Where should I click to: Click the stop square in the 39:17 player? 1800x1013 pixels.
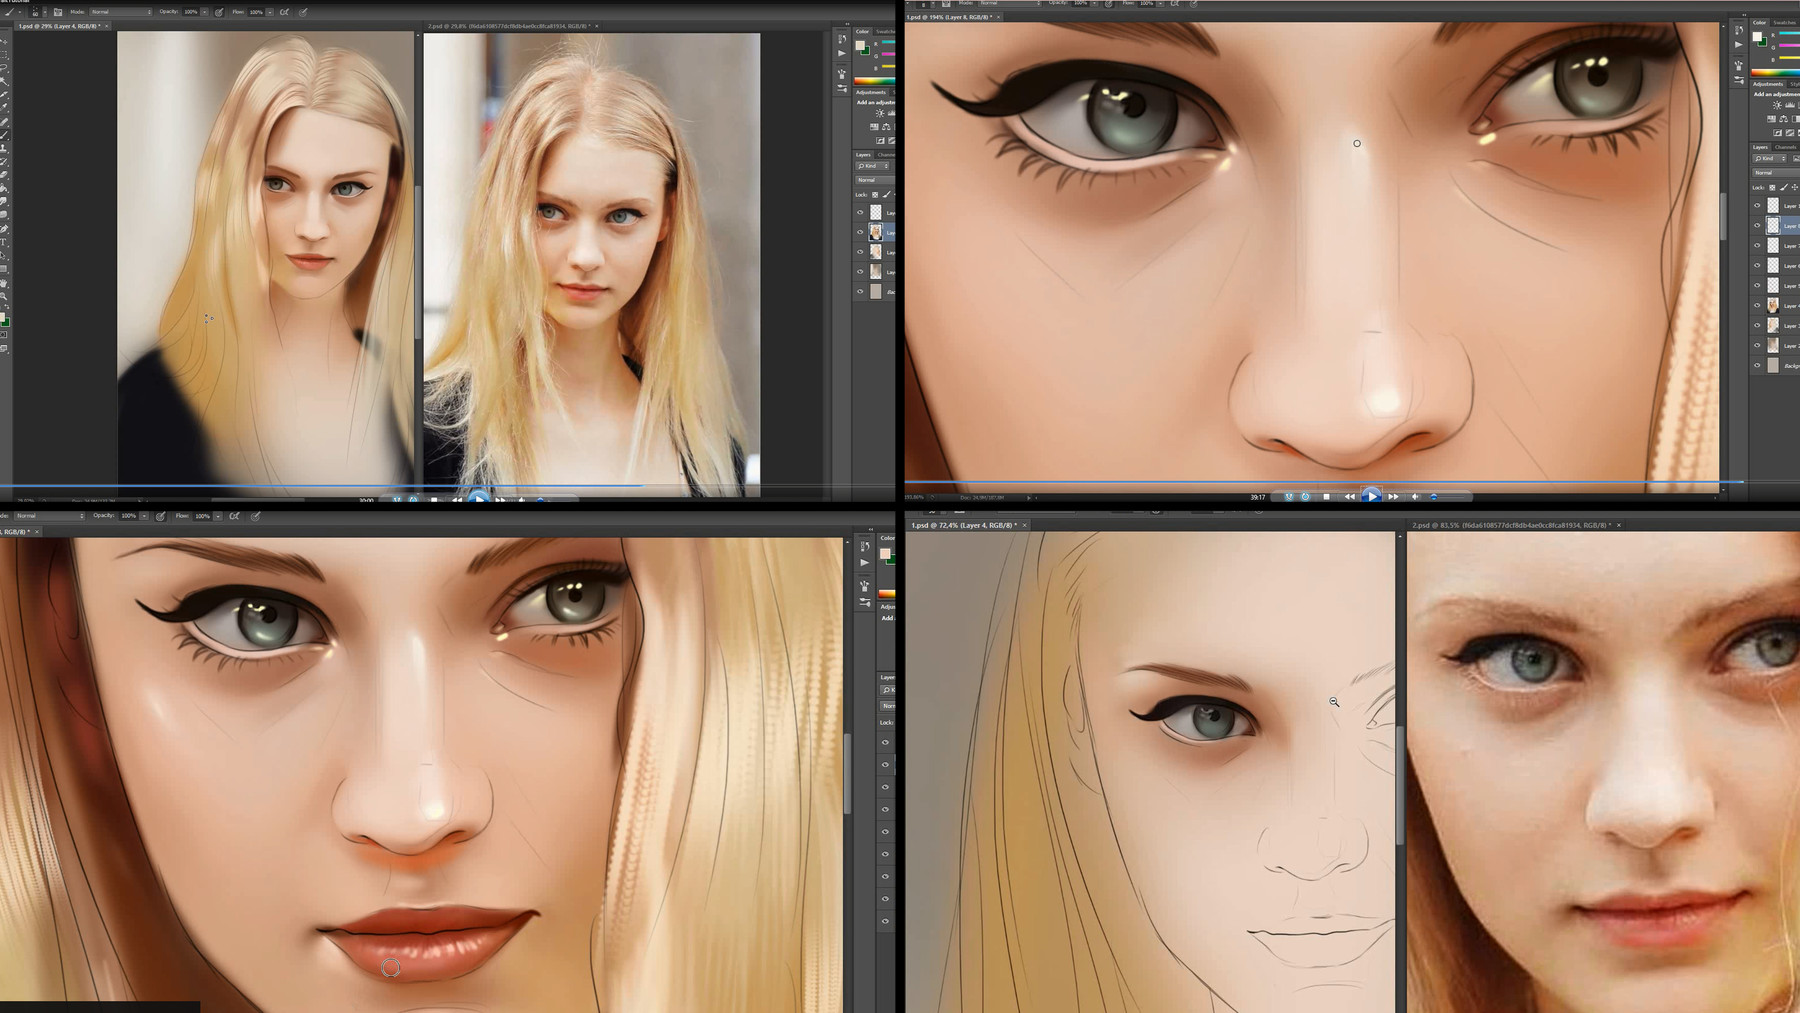(x=1327, y=496)
